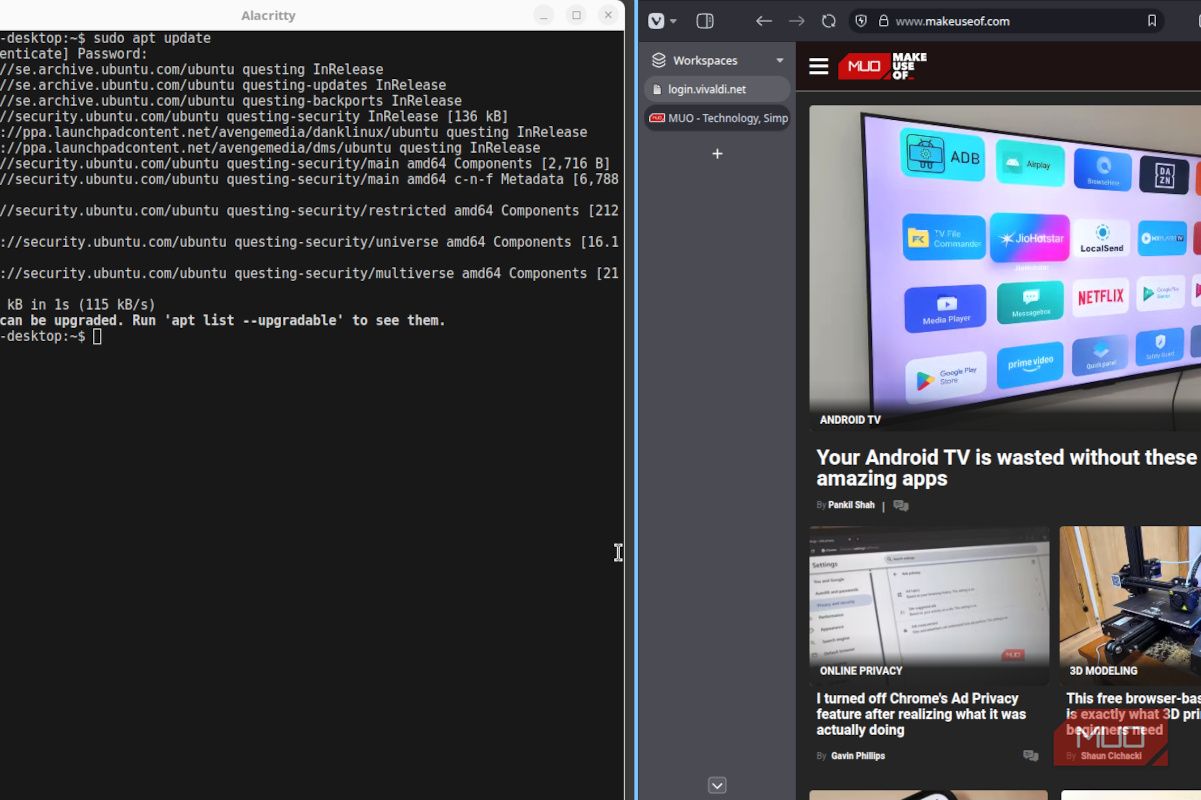This screenshot has width=1201, height=800.
Task: Open comments icon beside Pankil Shah
Action: pyautogui.click(x=900, y=506)
